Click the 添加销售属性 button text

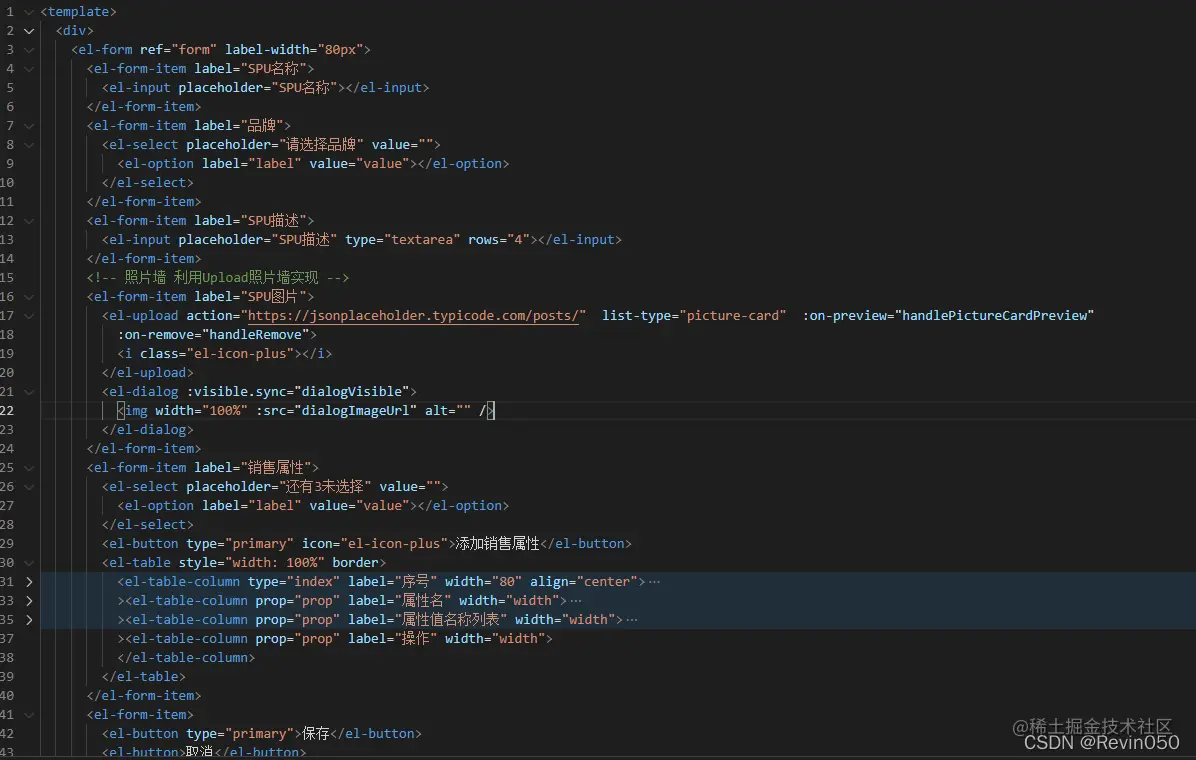497,543
